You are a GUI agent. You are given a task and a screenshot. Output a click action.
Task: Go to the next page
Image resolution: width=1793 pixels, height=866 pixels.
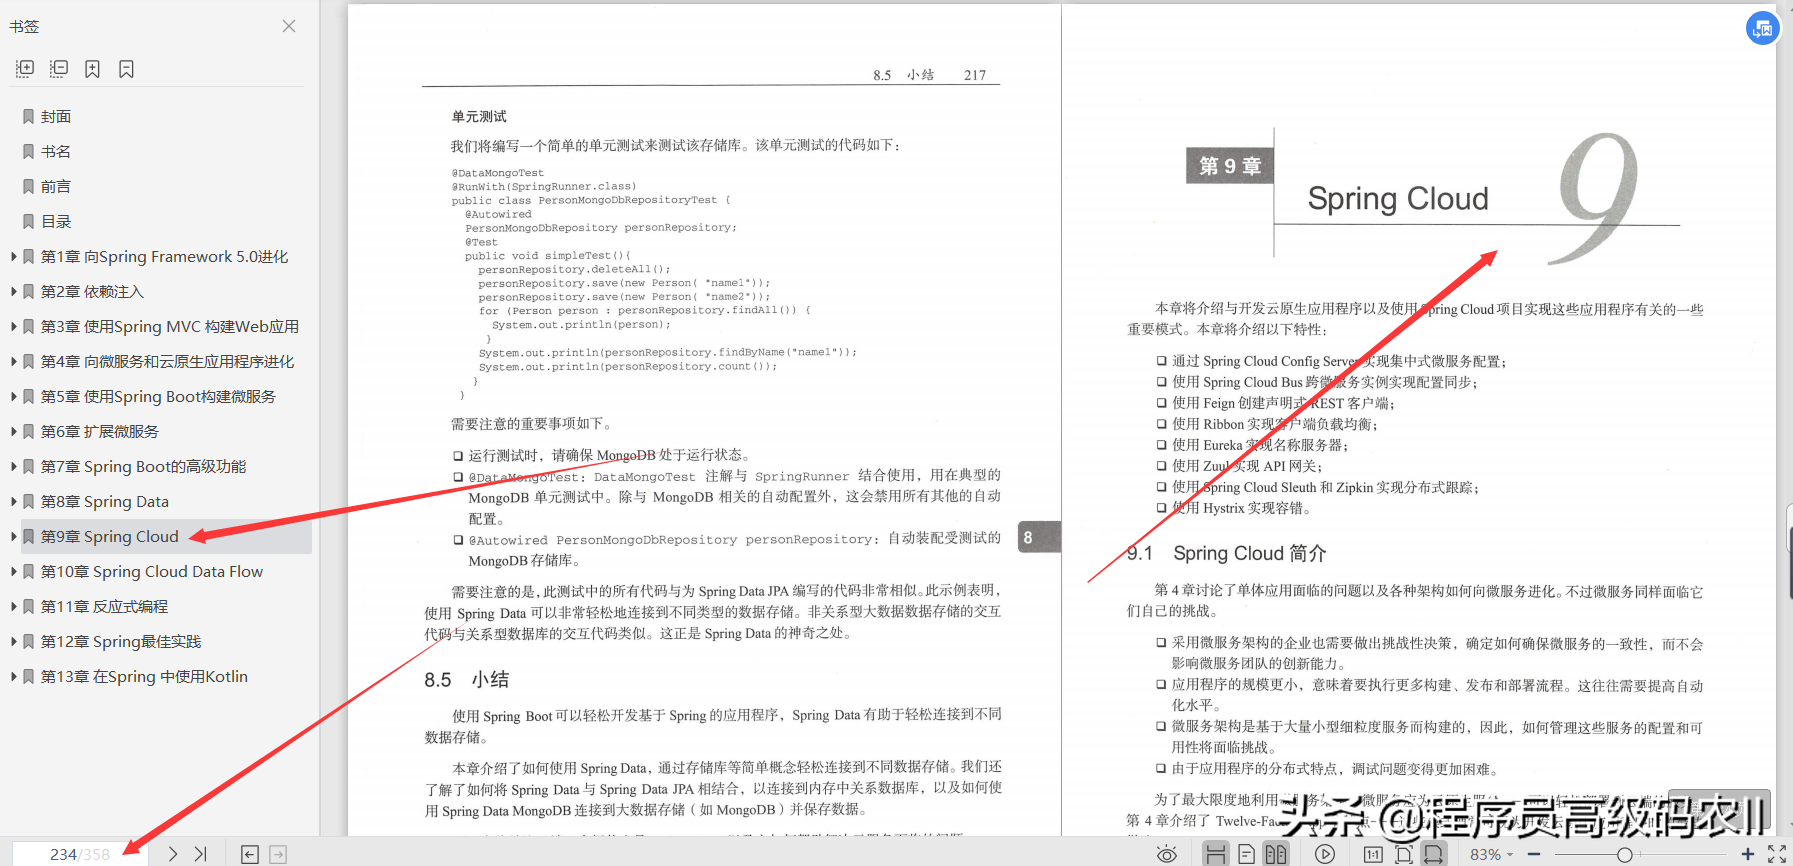point(173,854)
